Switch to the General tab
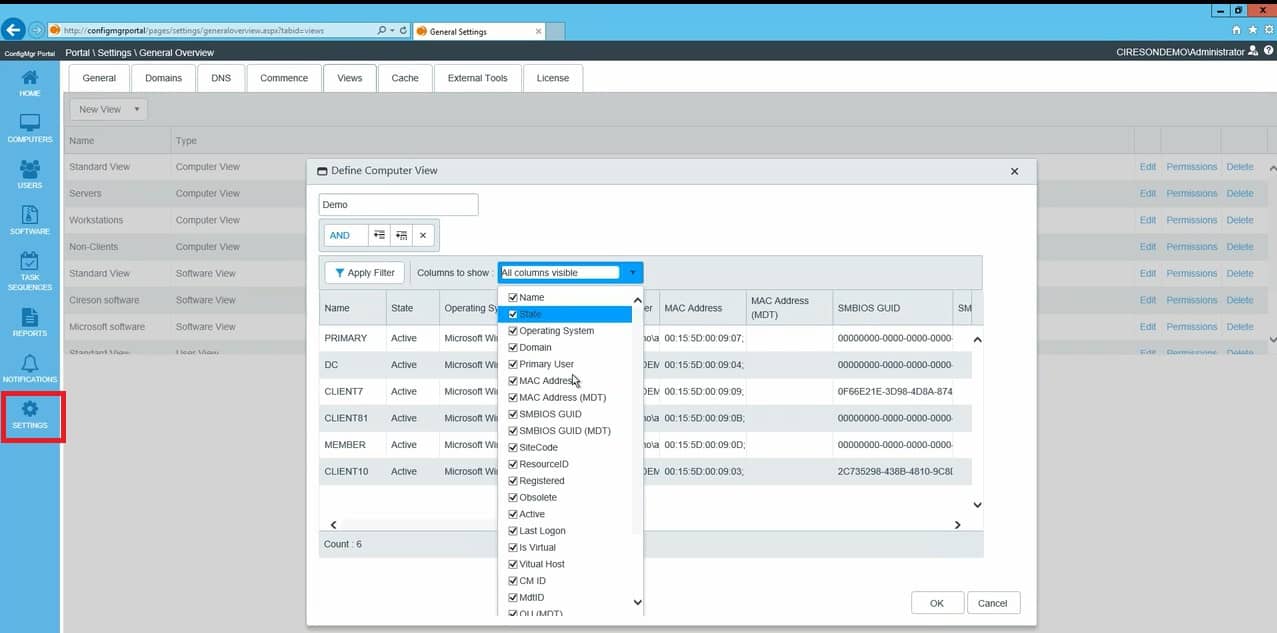This screenshot has height=633, width=1277. pos(99,78)
